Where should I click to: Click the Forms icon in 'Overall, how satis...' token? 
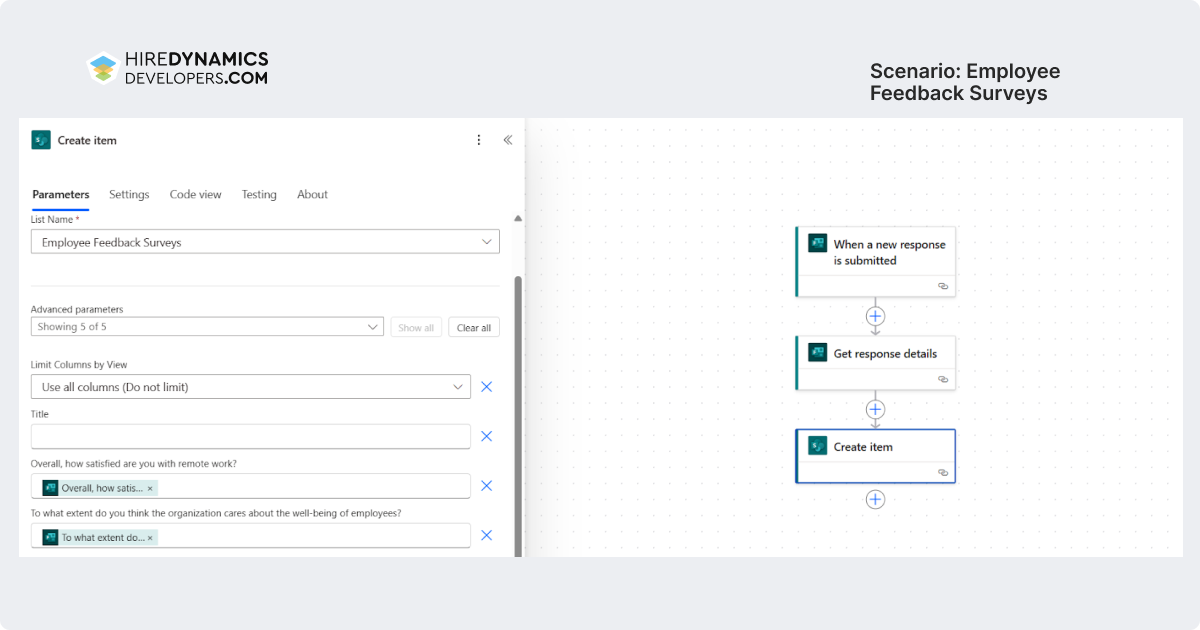point(50,488)
